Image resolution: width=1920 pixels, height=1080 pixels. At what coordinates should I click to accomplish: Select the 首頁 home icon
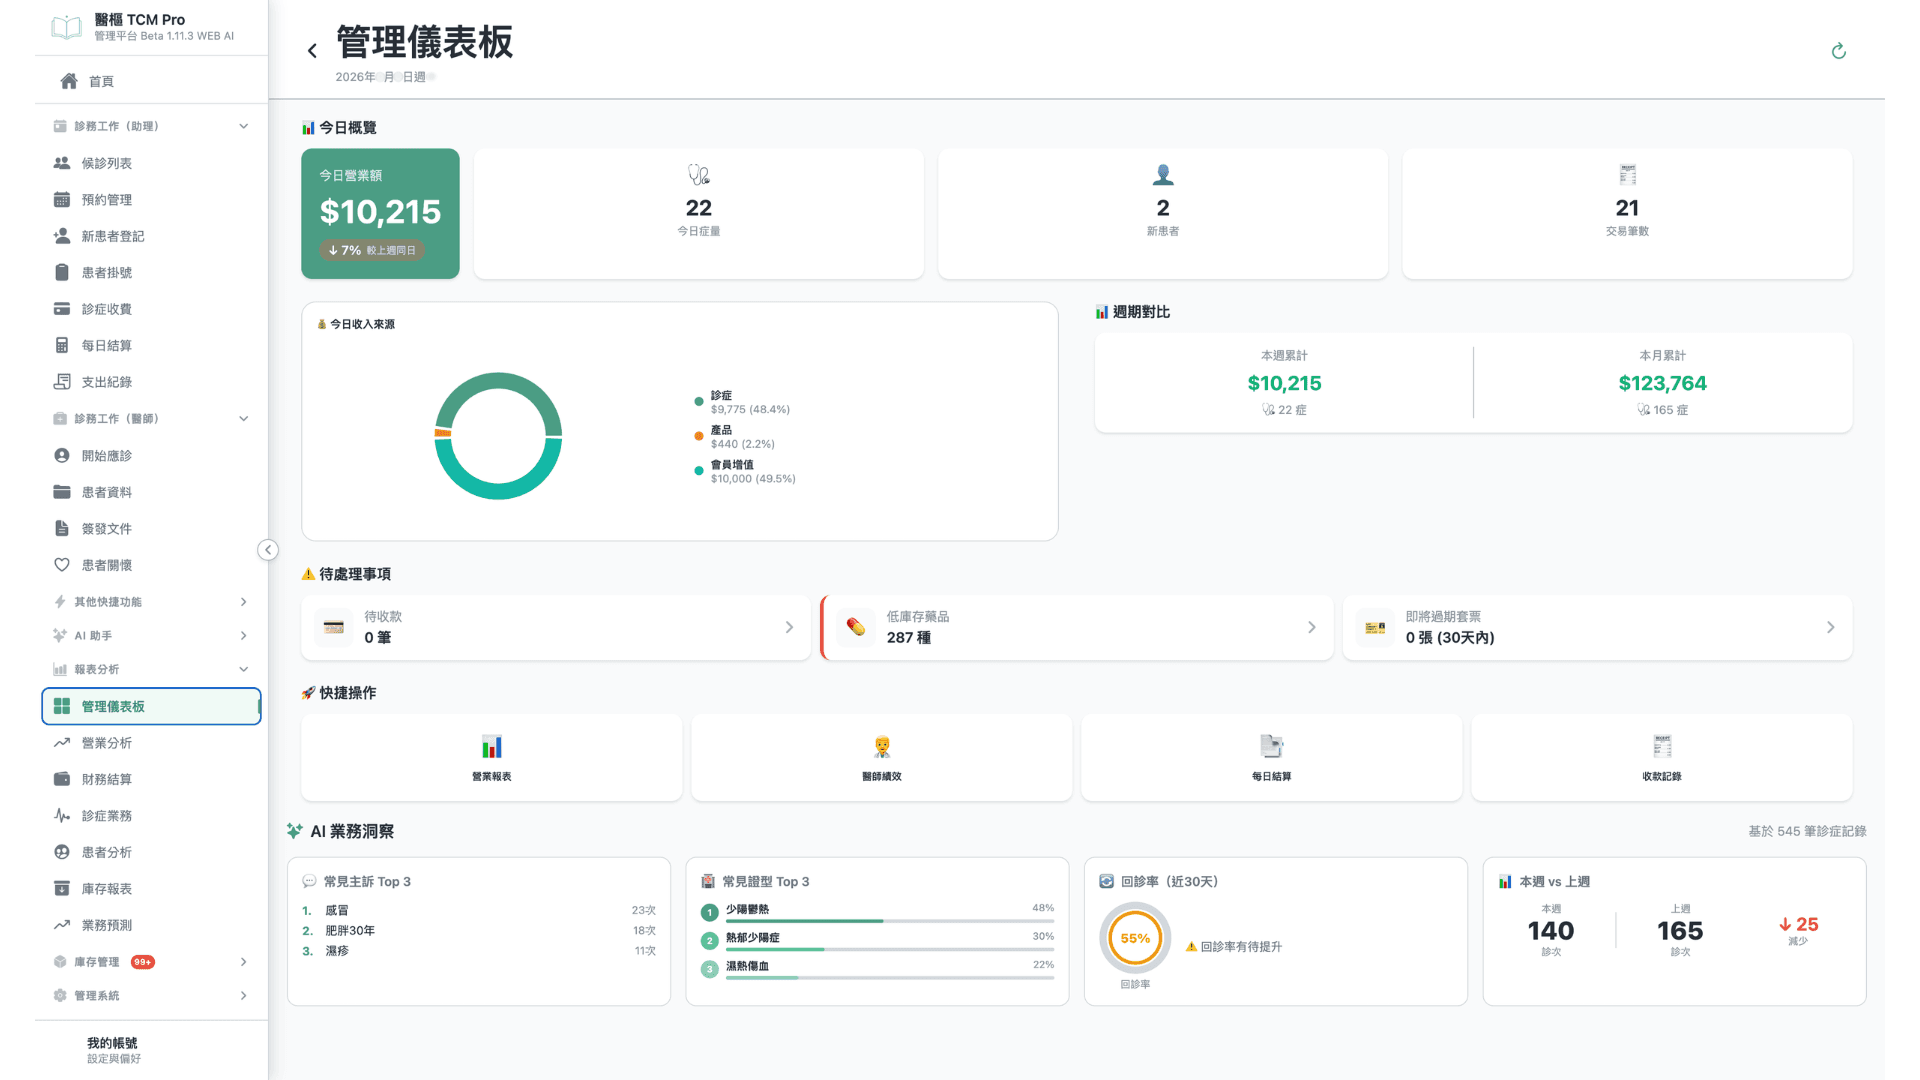pos(68,81)
